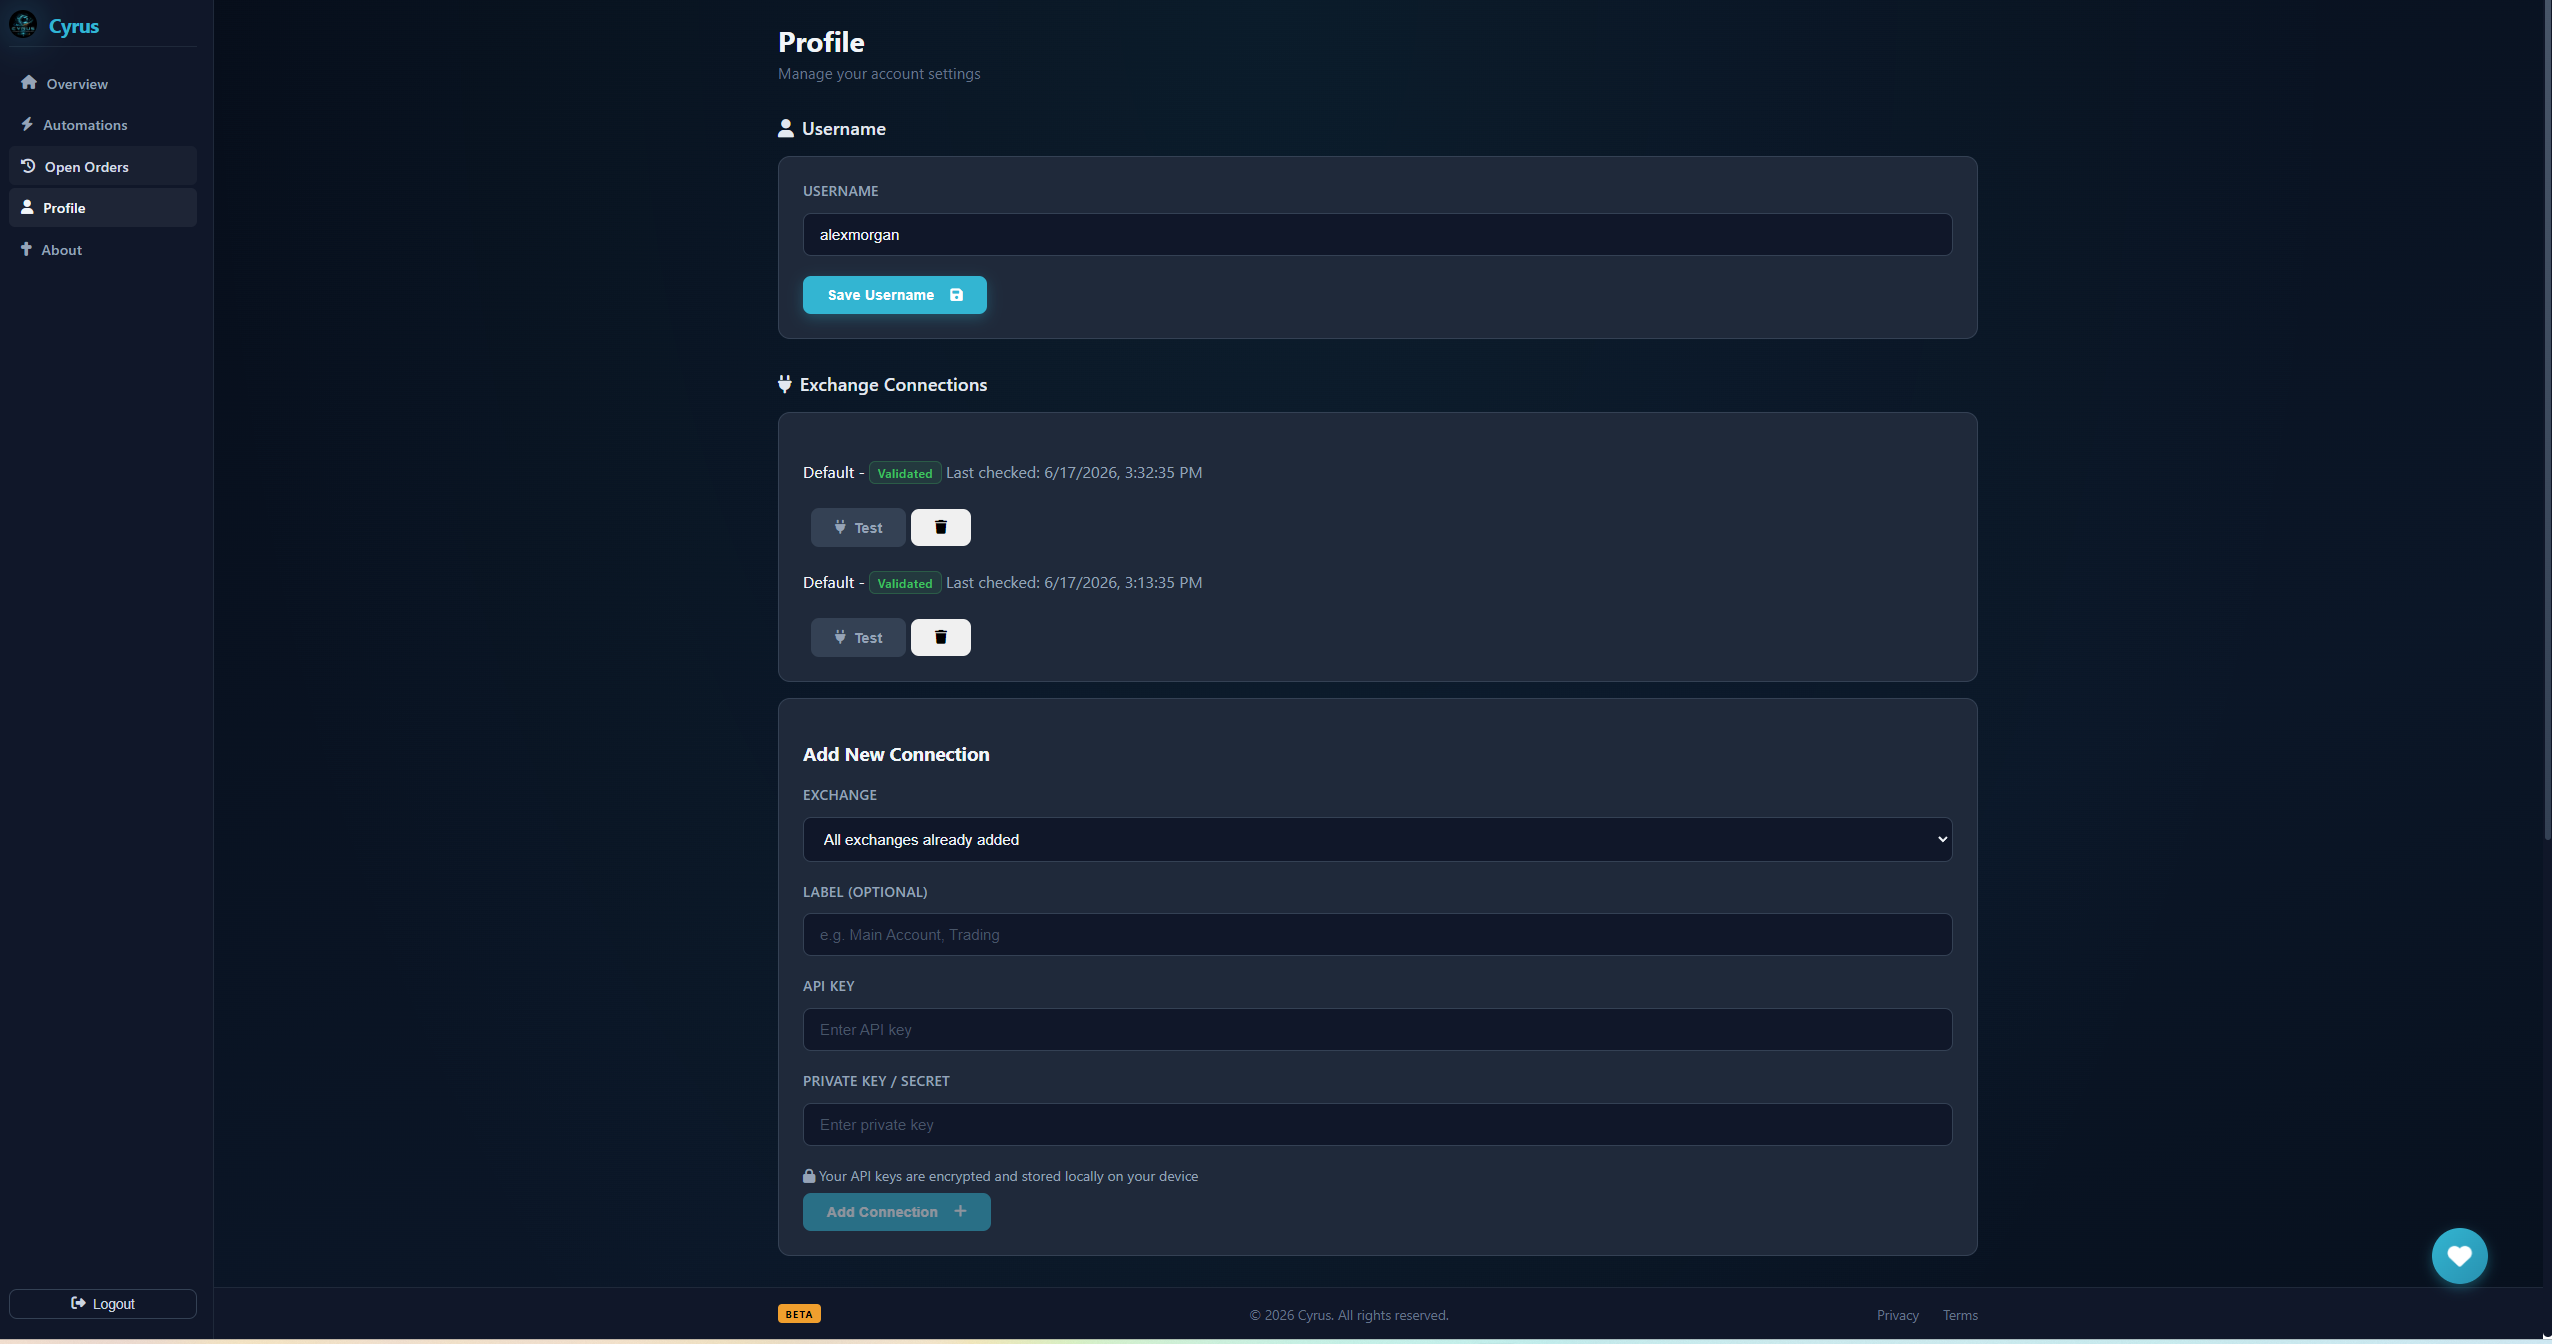
Task: Open the Overview page
Action: click(x=103, y=84)
